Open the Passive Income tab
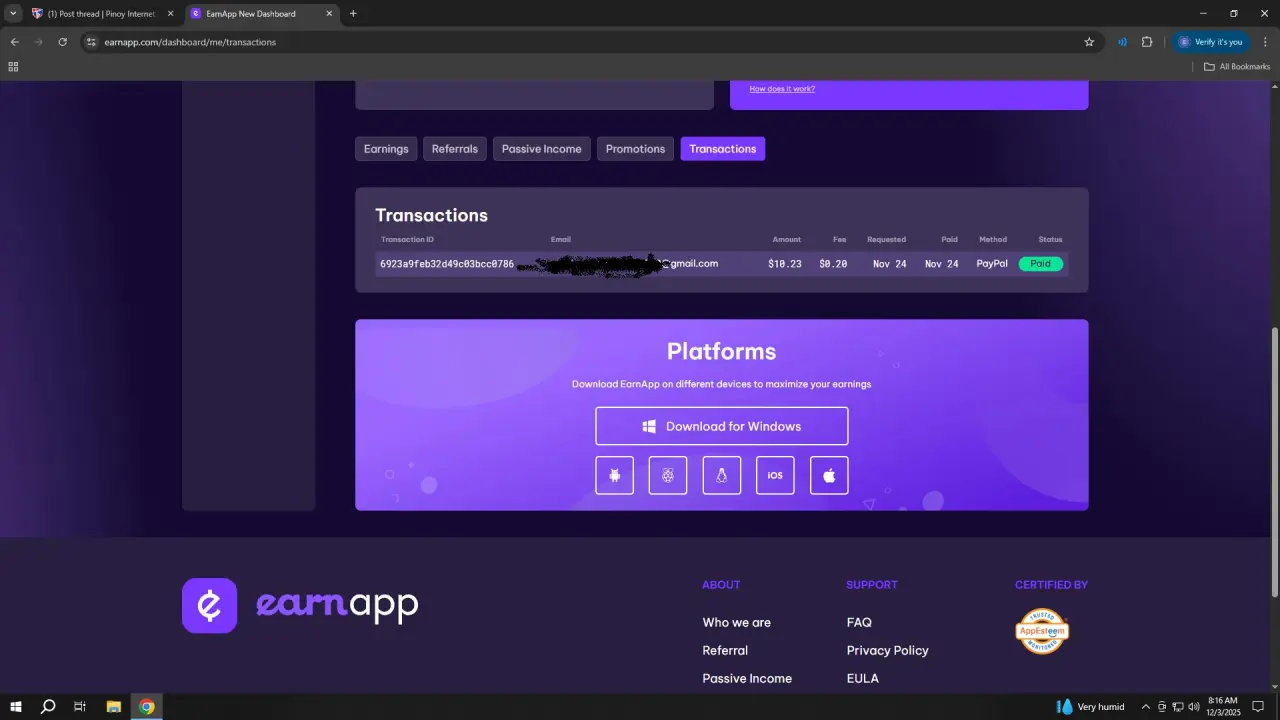Viewport: 1280px width, 720px height. click(541, 149)
